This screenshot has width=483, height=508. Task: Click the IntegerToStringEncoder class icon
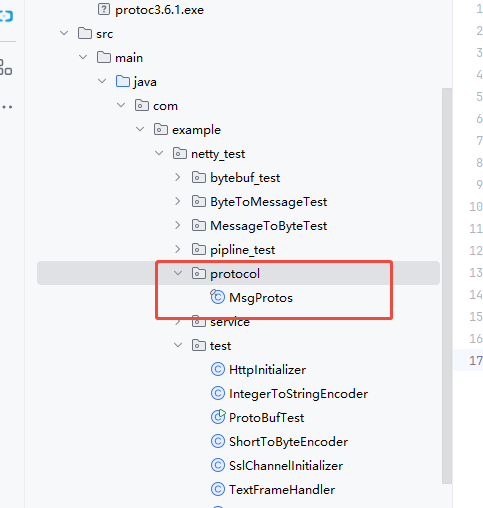pyautogui.click(x=218, y=393)
